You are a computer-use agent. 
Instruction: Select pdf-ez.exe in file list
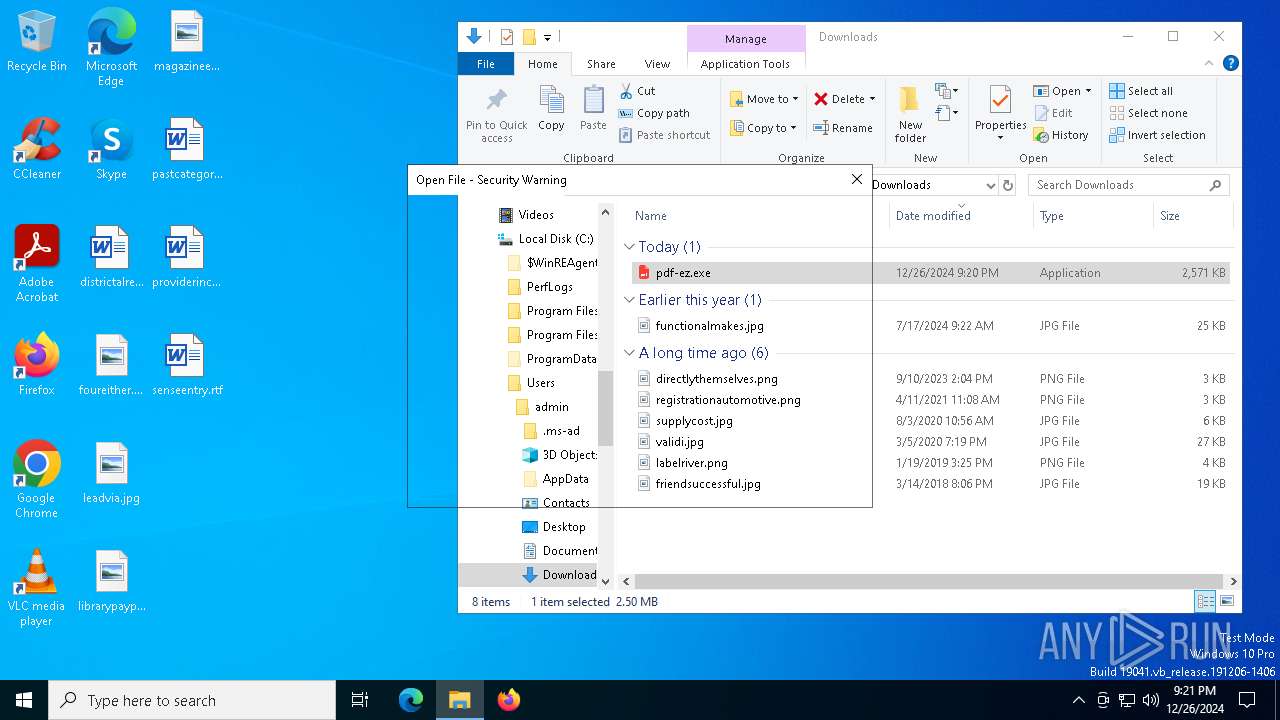tap(931, 273)
